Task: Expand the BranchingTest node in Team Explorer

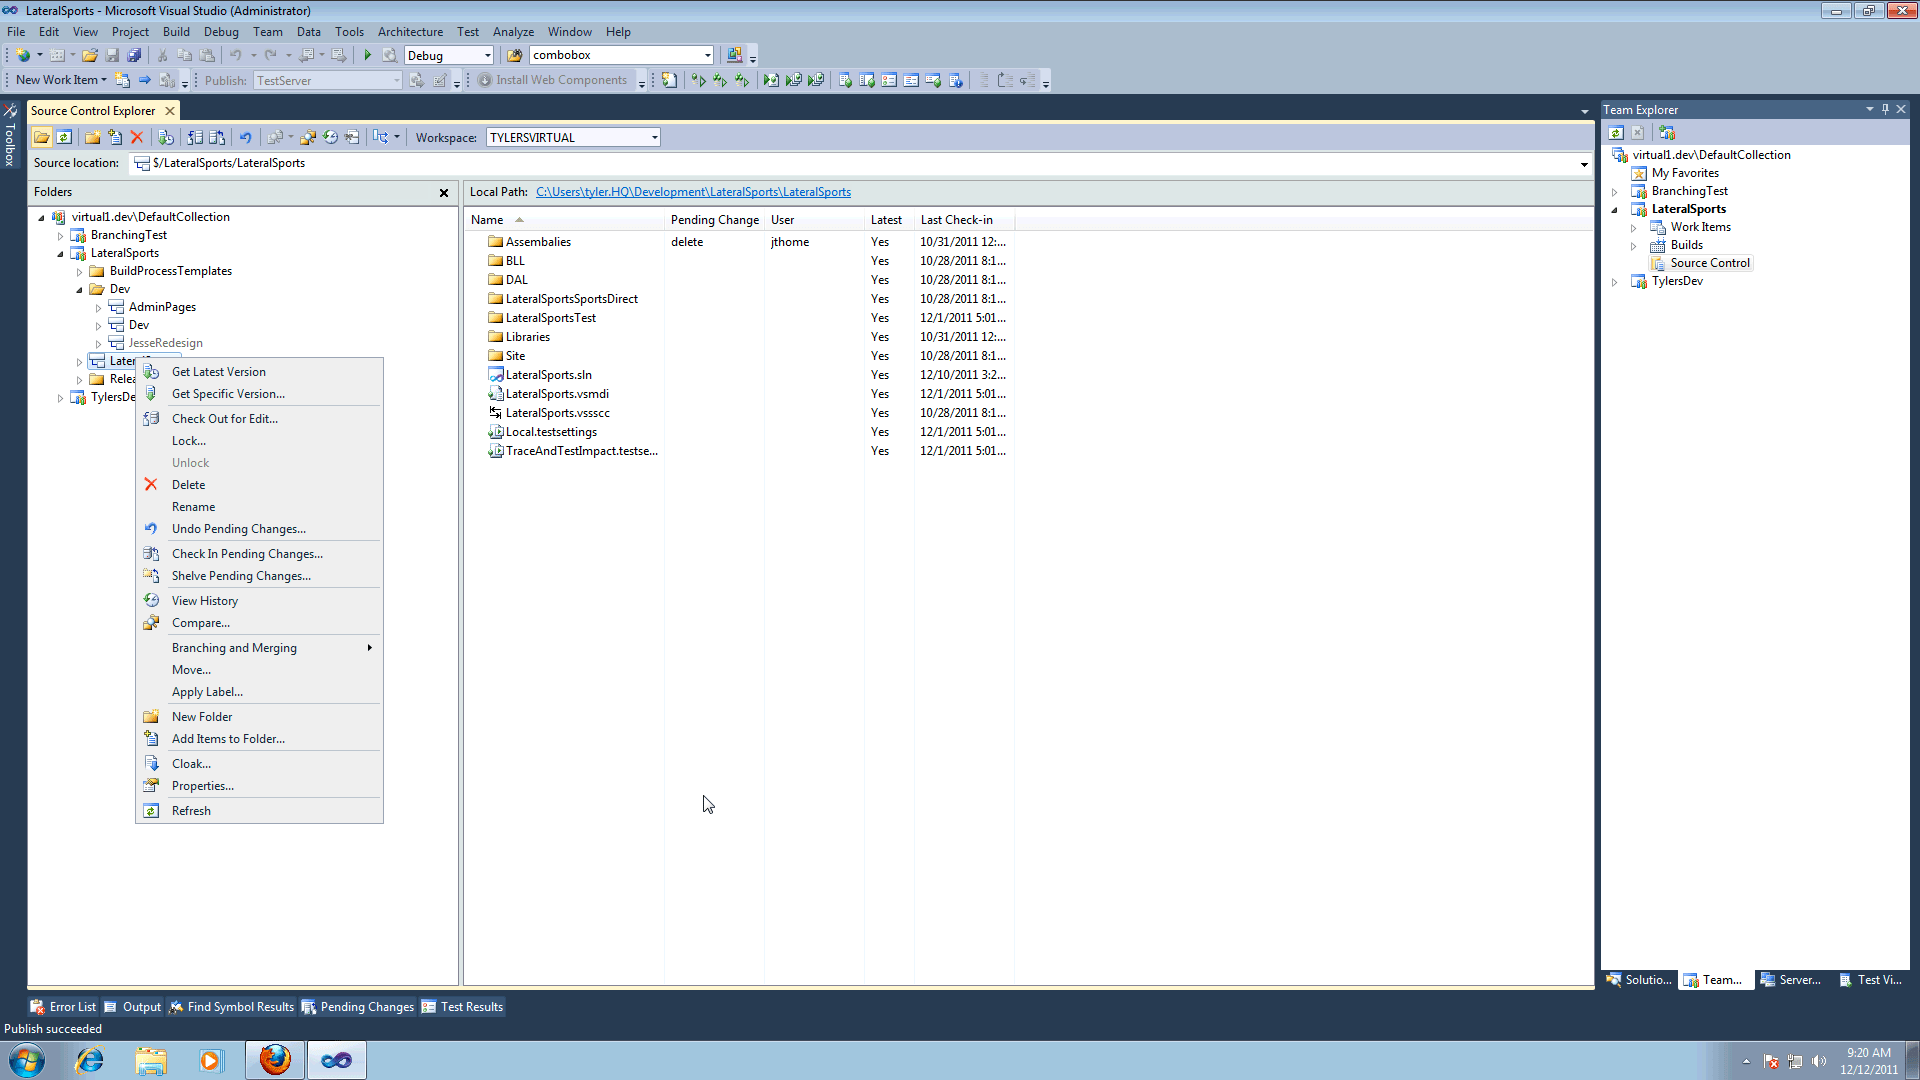Action: point(1615,191)
